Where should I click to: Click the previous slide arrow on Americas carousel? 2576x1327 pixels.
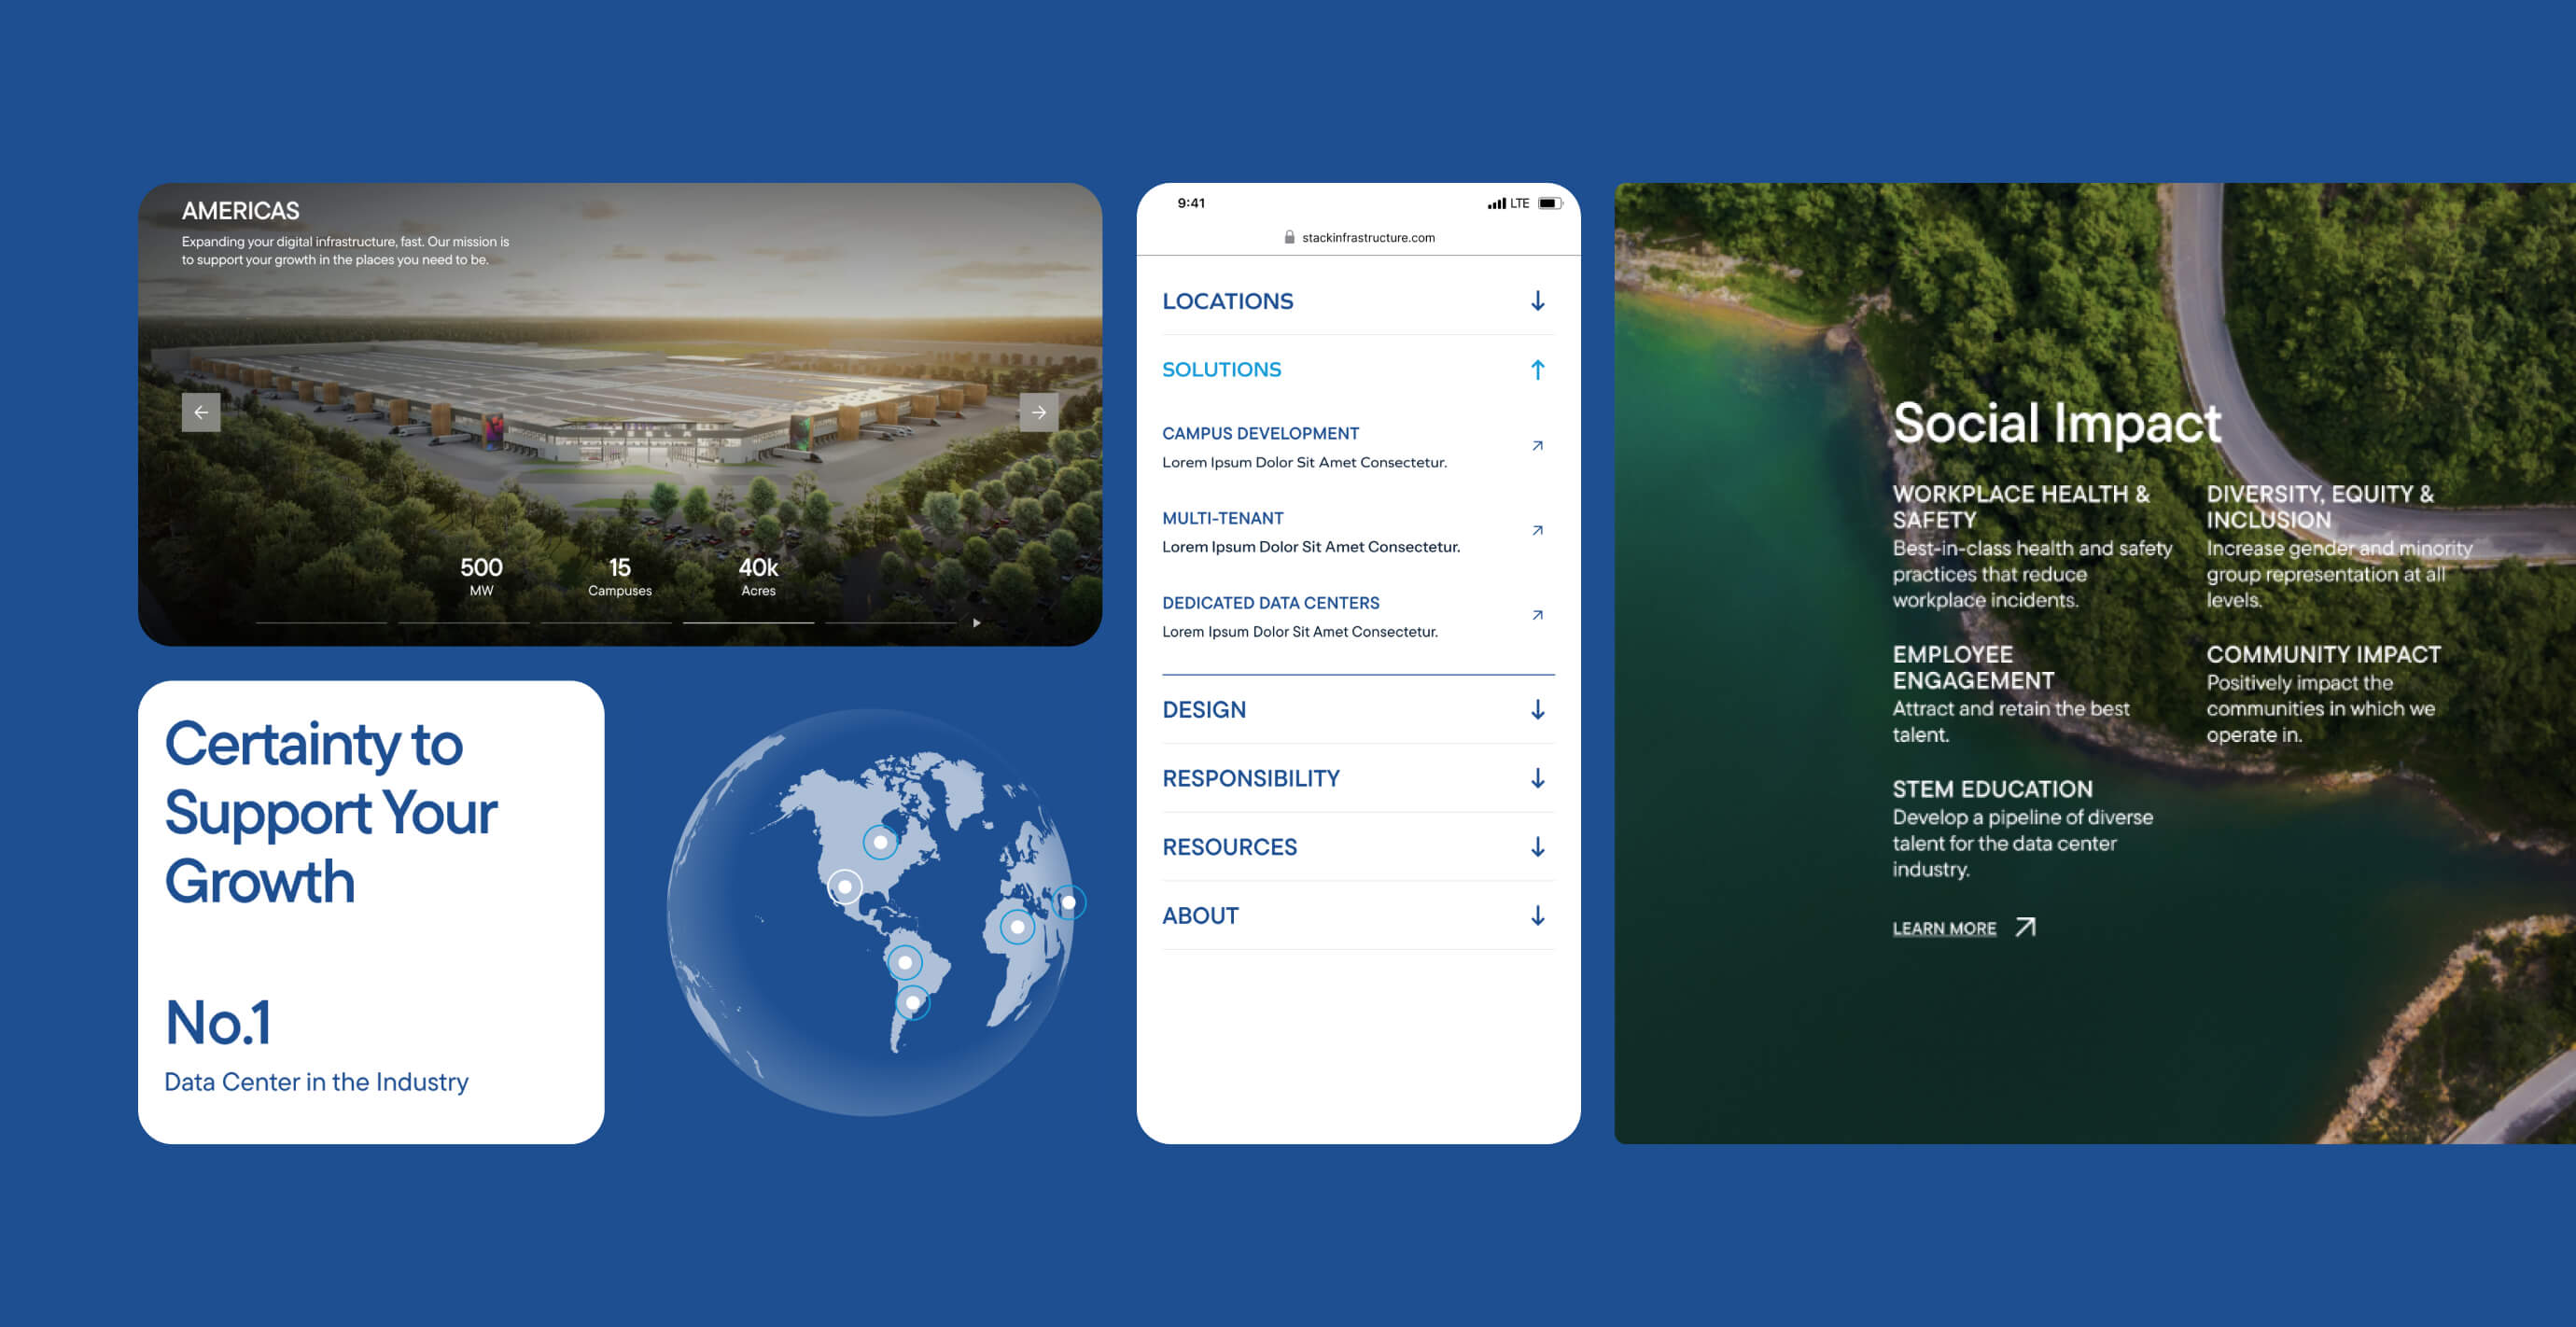201,412
